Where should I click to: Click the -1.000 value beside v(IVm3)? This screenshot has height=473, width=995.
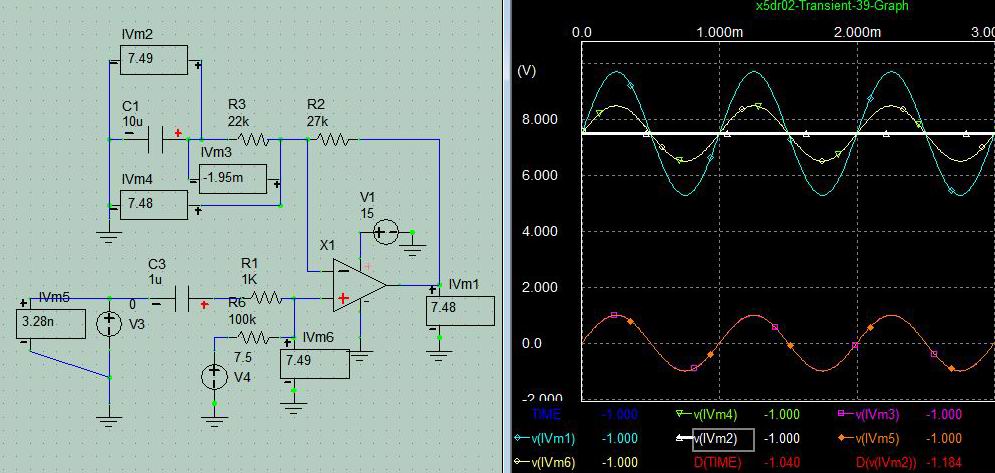(x=944, y=415)
